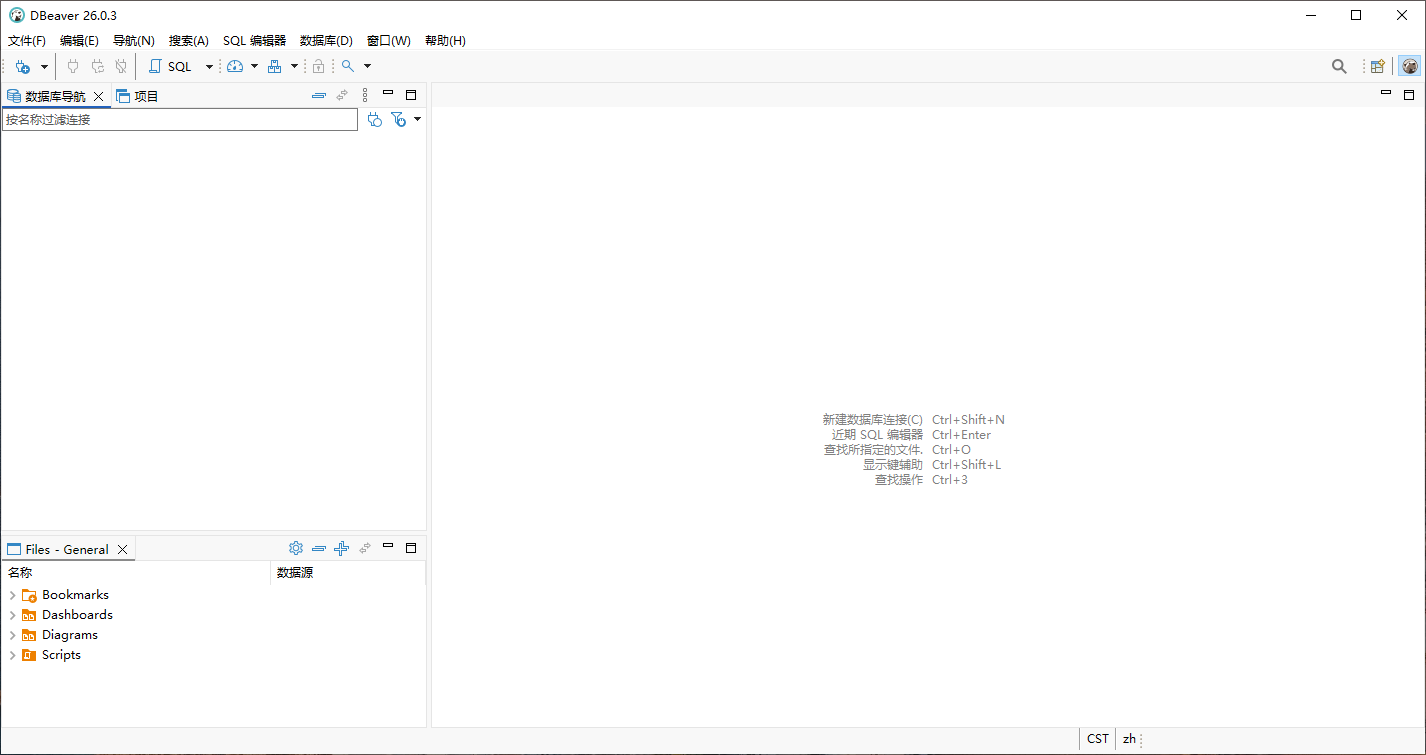
Task: Click the new database connection plug icon
Action: click(22, 67)
